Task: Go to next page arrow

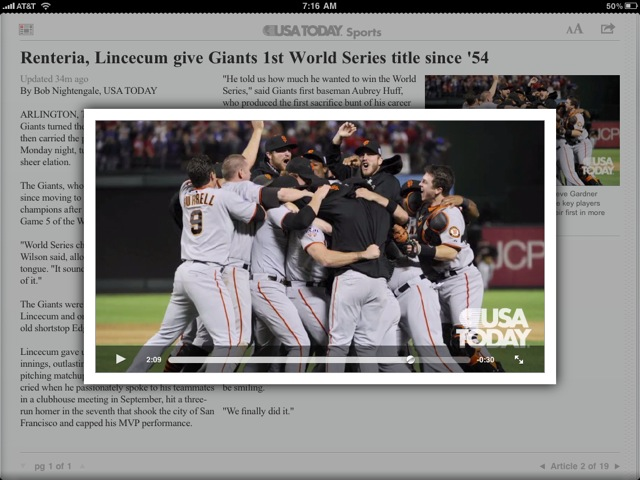Action: point(82,466)
